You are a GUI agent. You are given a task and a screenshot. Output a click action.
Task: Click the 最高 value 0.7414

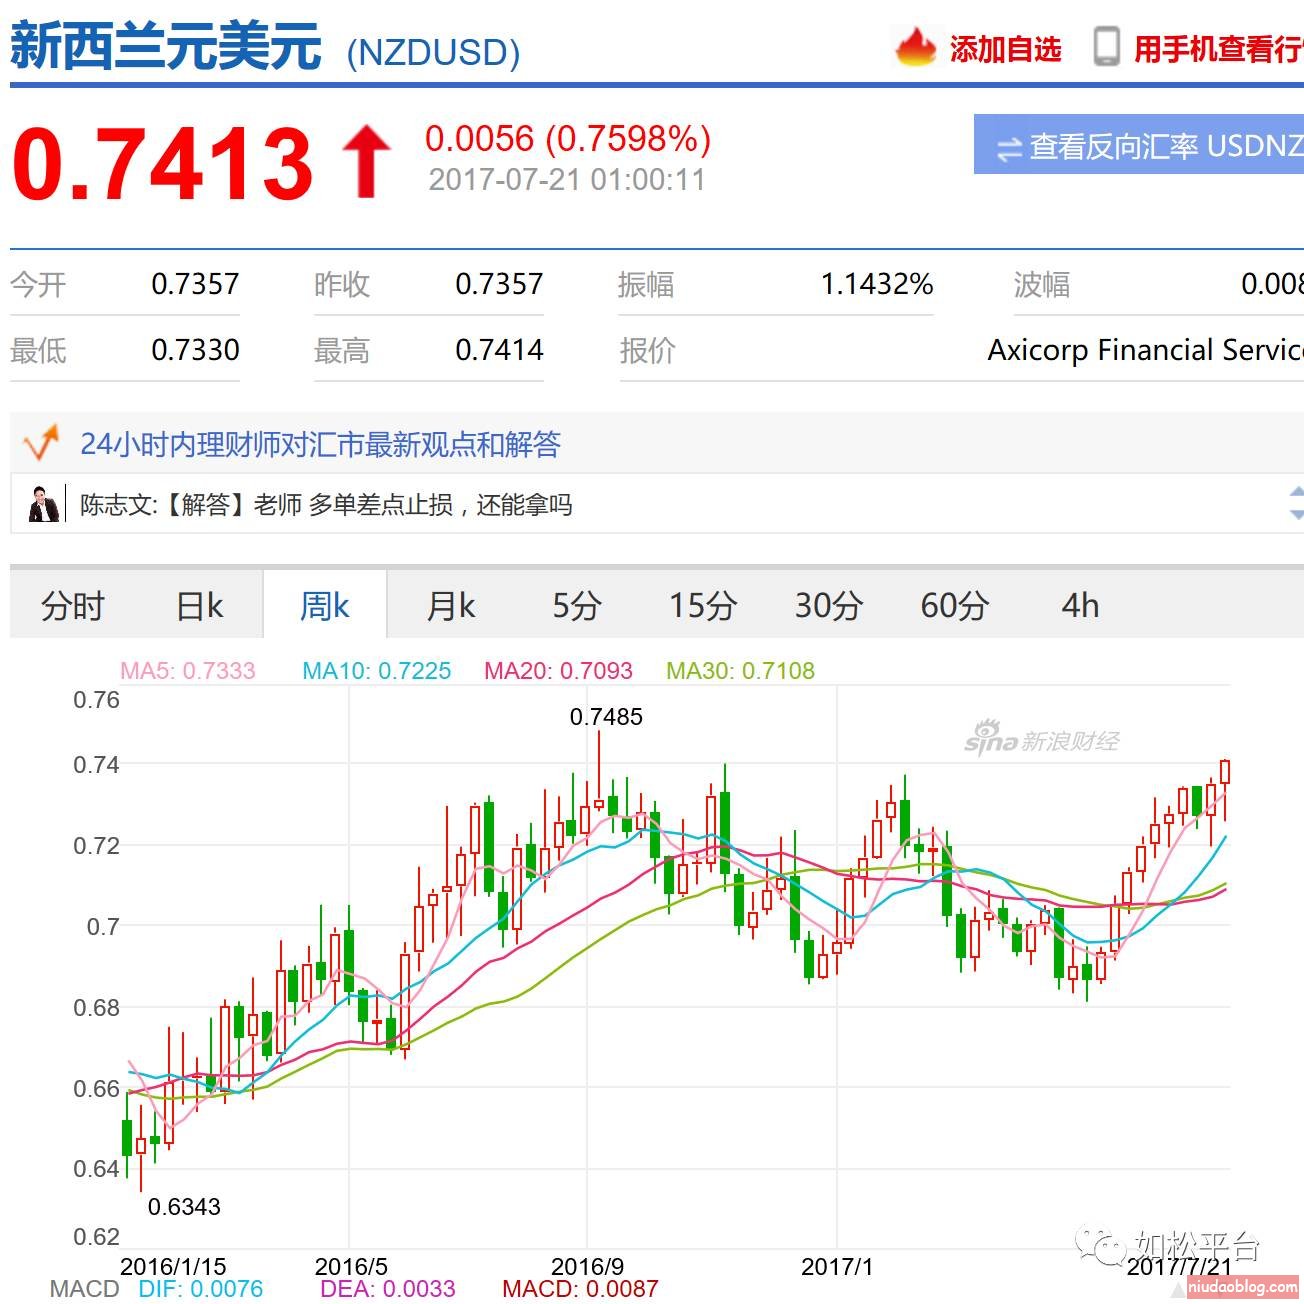click(499, 350)
